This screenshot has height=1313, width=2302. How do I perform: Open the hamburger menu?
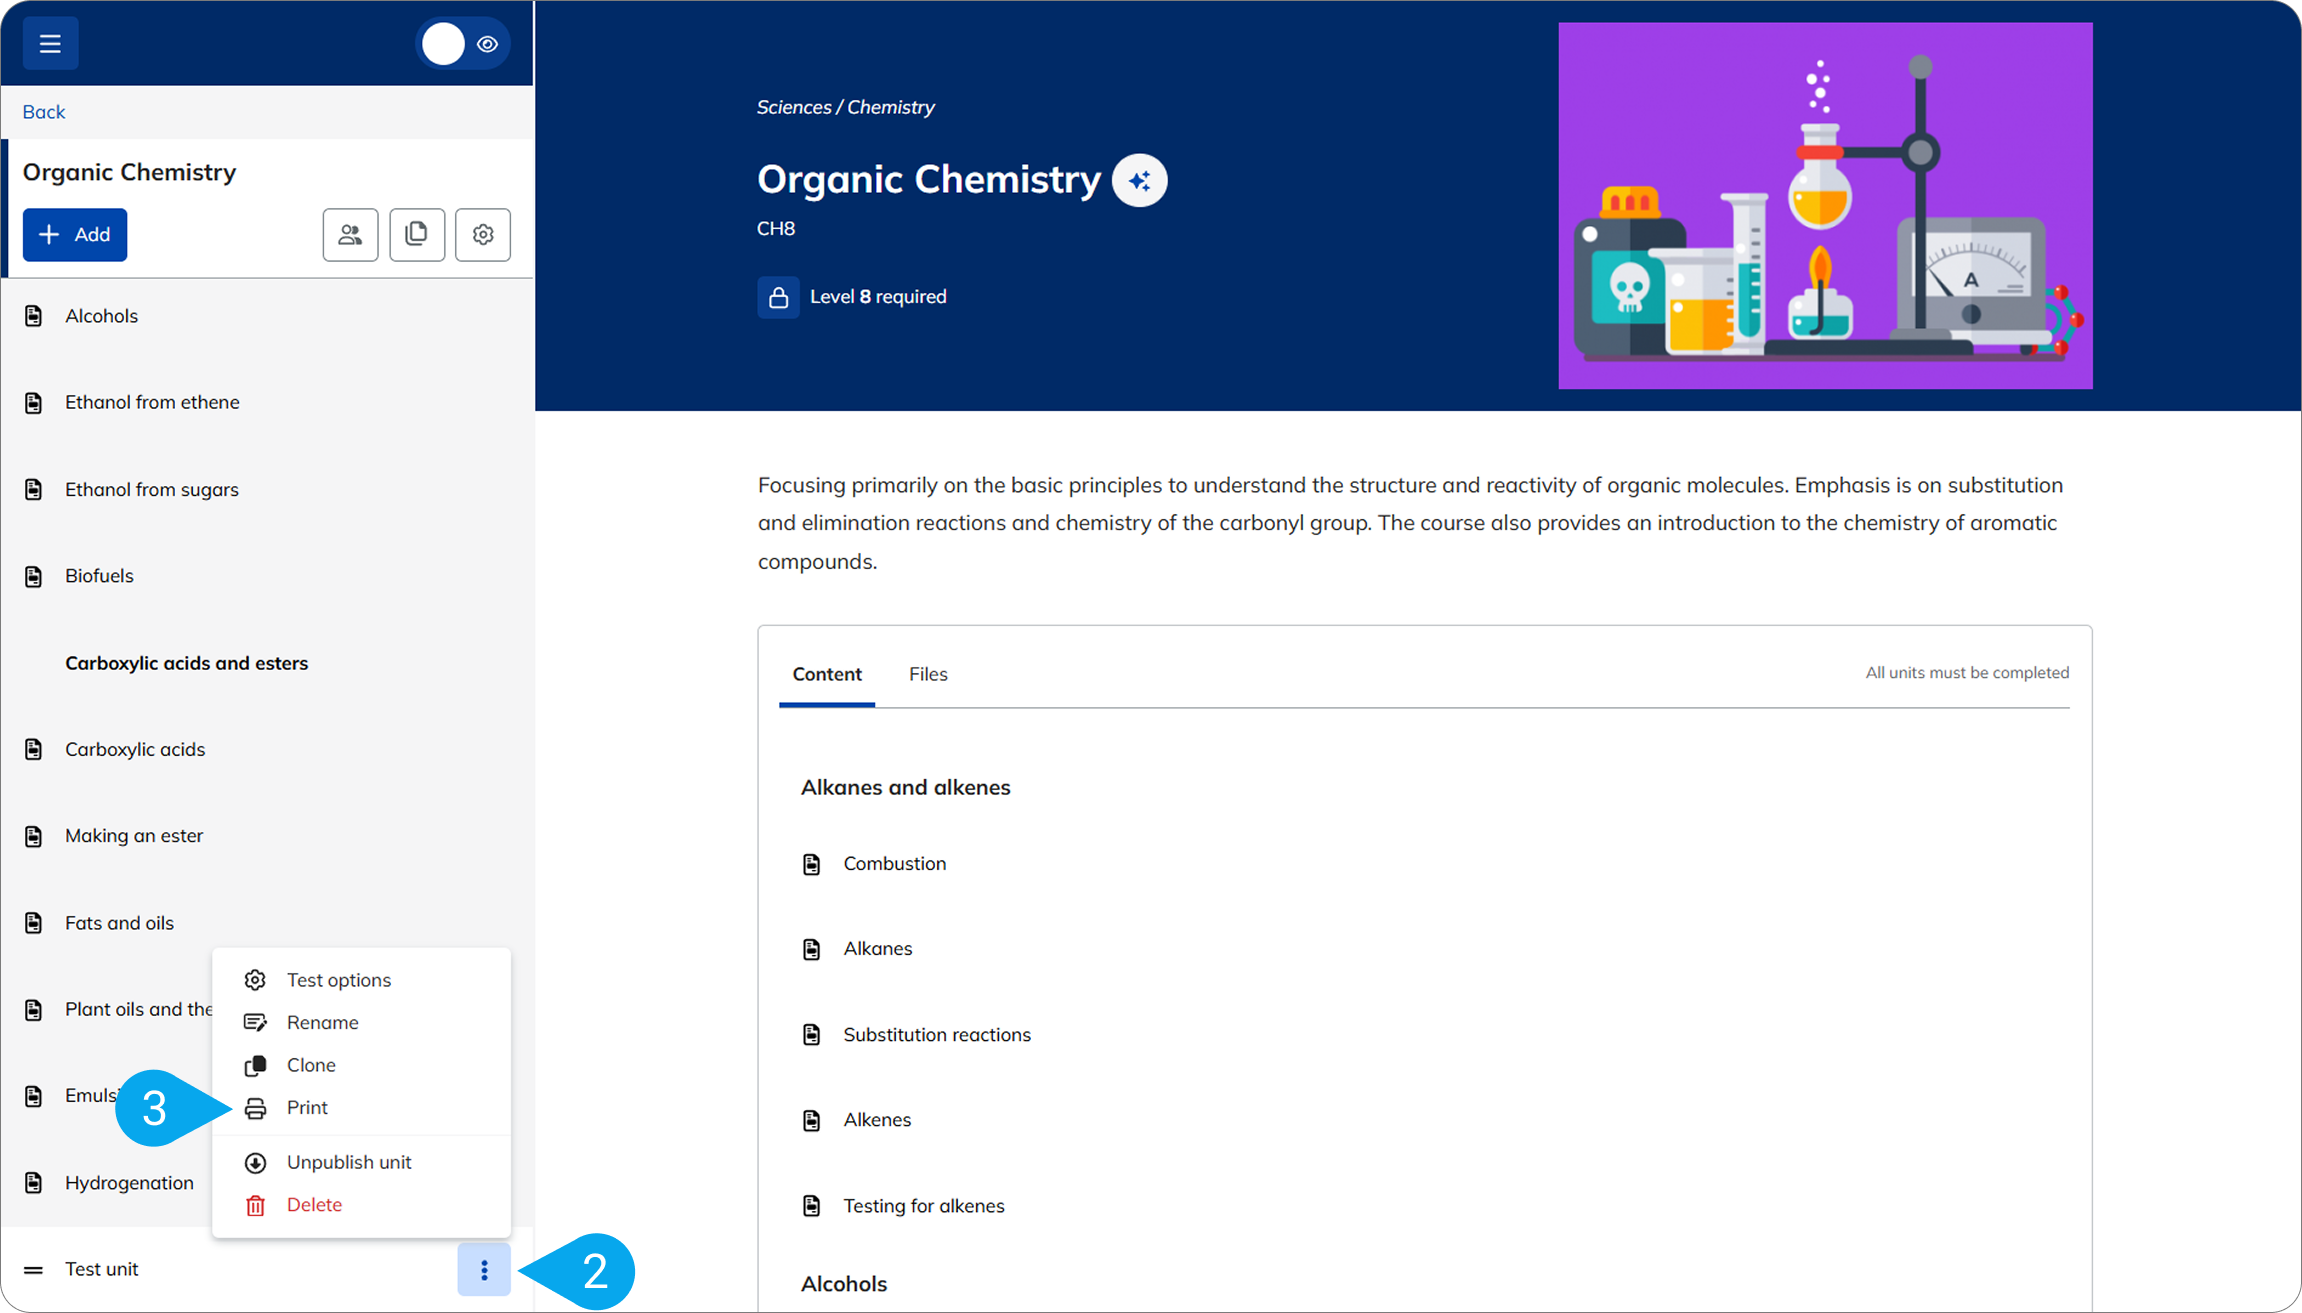50,44
